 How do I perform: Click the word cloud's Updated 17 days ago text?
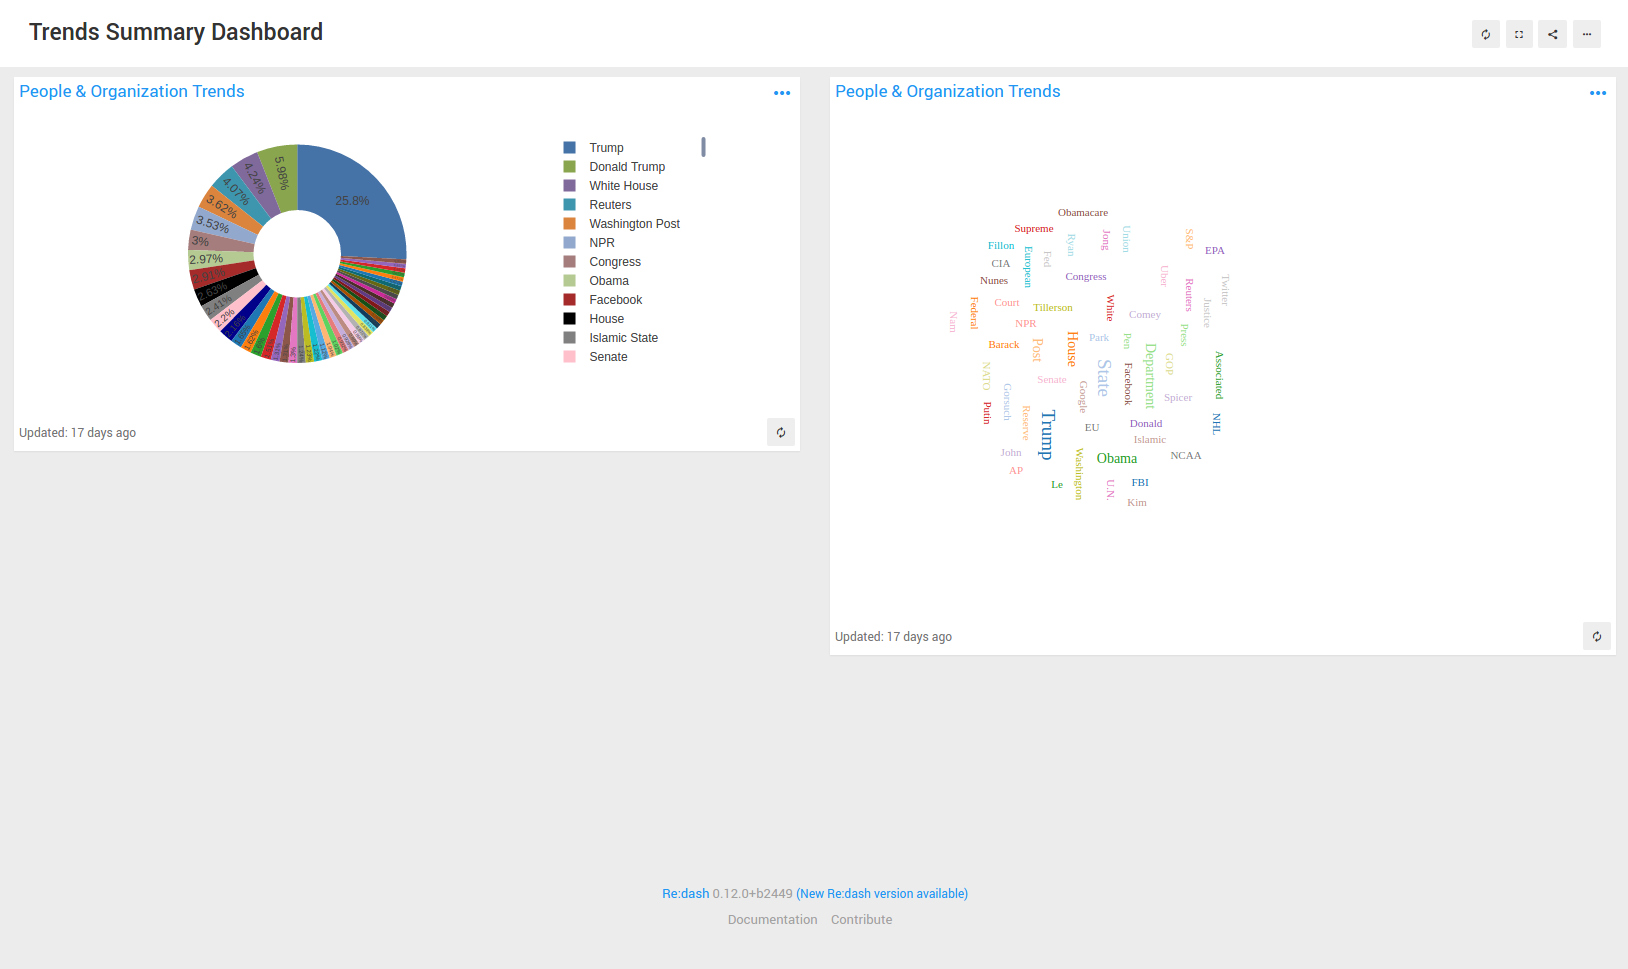click(894, 637)
